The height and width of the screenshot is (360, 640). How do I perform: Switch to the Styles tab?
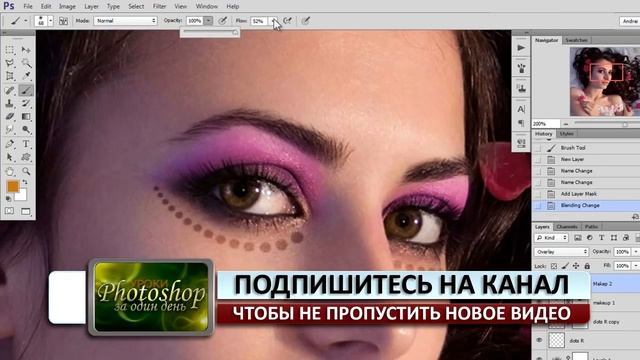567,134
